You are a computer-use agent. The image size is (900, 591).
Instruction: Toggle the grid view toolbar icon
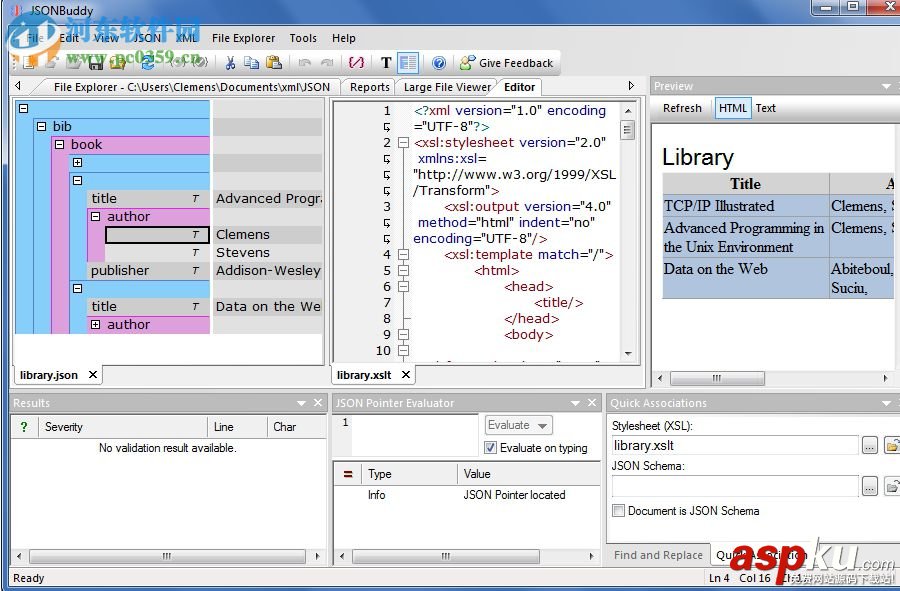coord(408,63)
